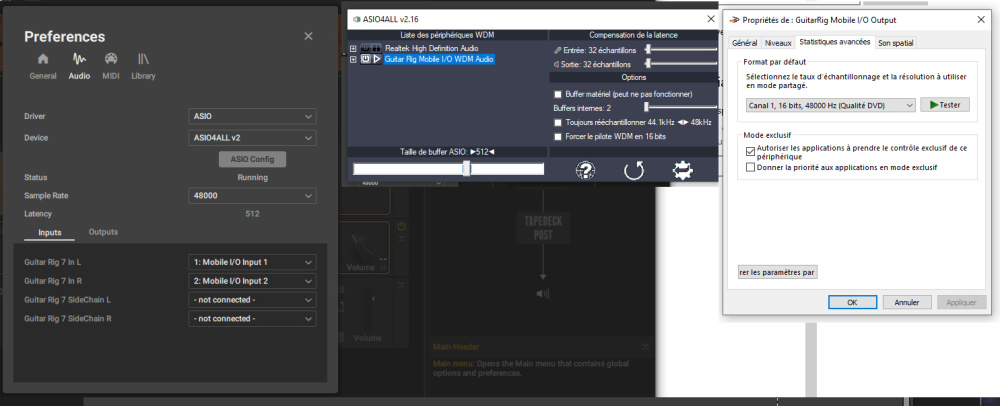This screenshot has width=1000, height=406.
Task: Select the Statistiques avancées tab
Action: pos(834,41)
